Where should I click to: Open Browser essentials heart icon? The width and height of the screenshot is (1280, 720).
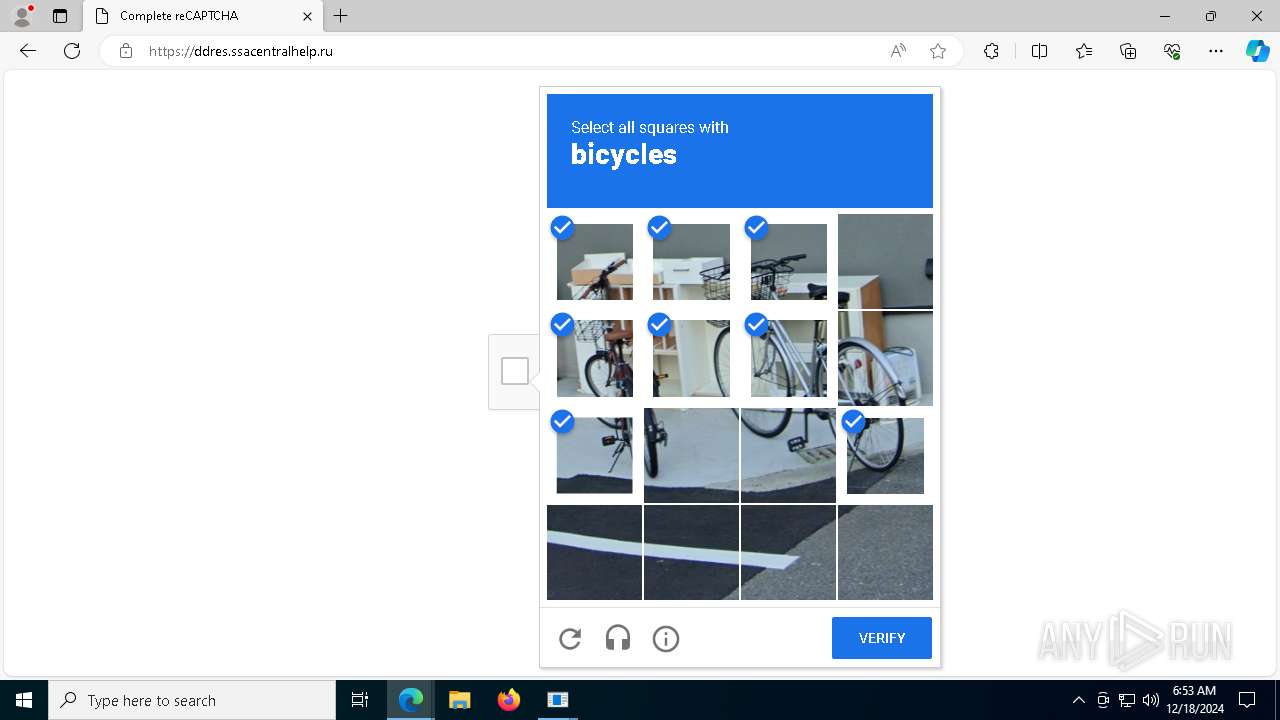click(x=1172, y=51)
